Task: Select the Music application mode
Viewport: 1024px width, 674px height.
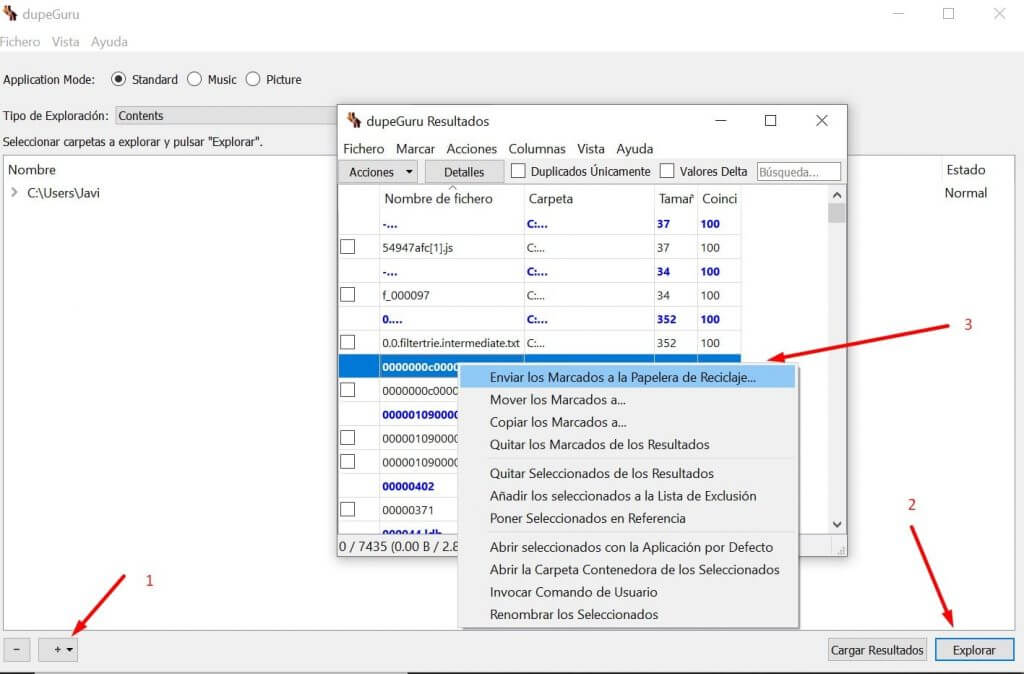Action: pos(194,79)
